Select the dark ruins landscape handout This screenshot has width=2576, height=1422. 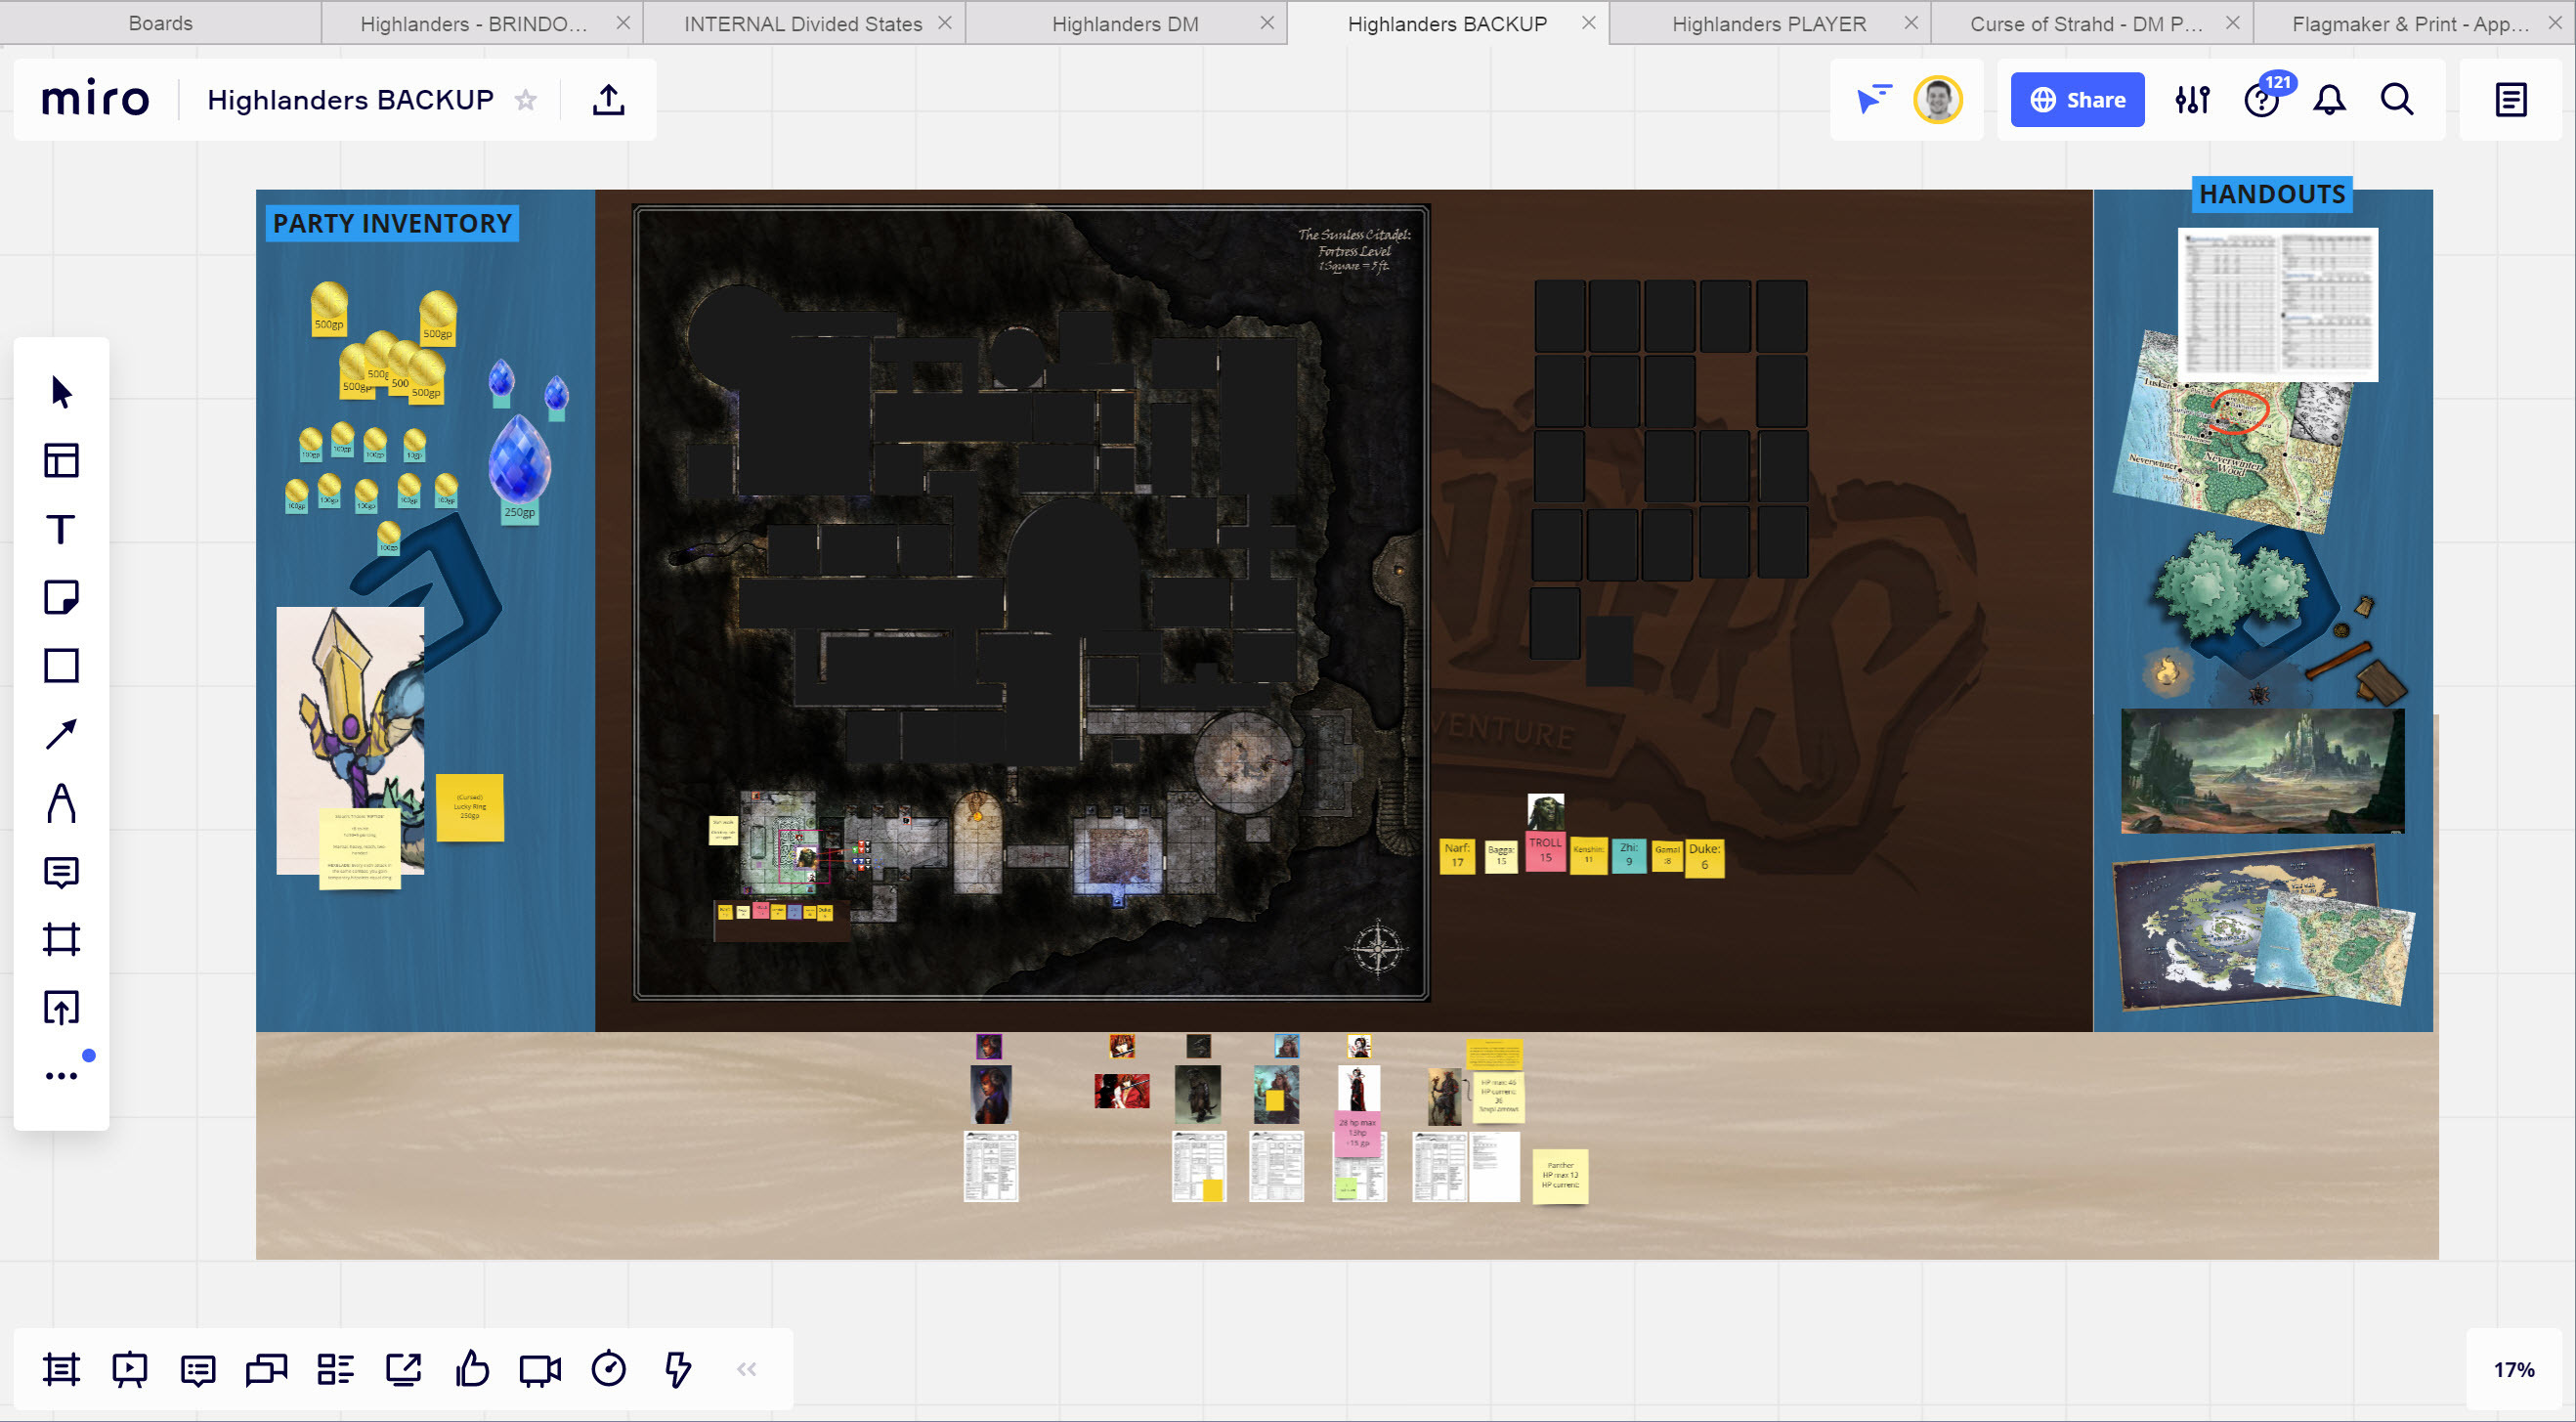2262,771
